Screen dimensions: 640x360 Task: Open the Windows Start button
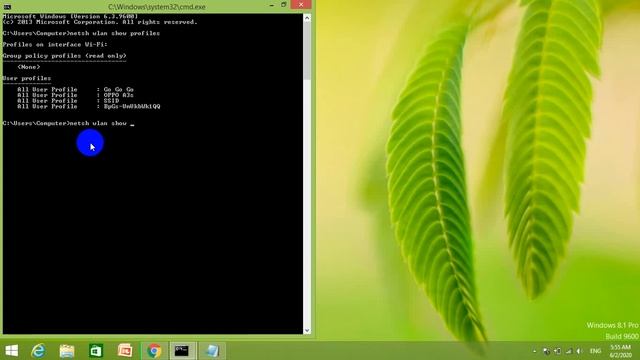pos(11,351)
